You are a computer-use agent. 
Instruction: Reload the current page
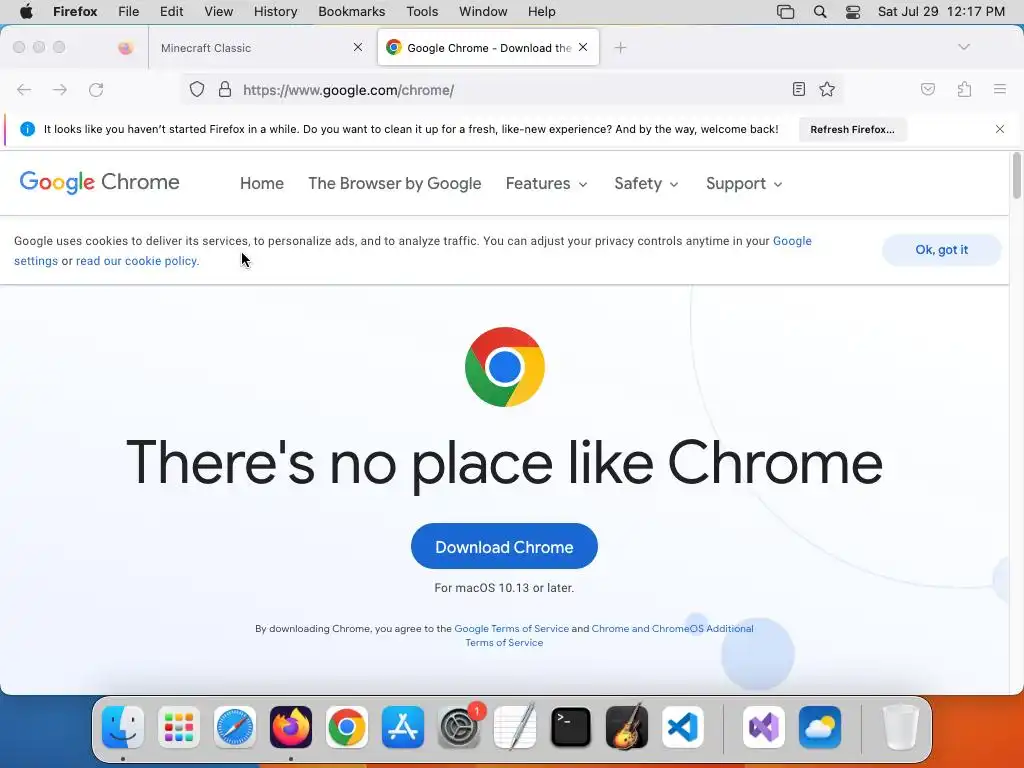tap(96, 89)
